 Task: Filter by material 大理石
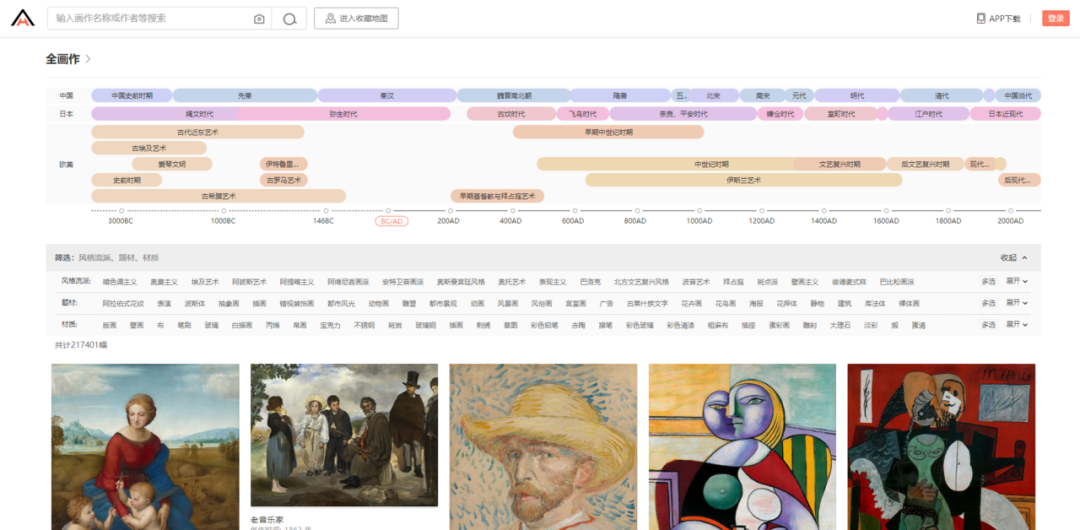[840, 325]
